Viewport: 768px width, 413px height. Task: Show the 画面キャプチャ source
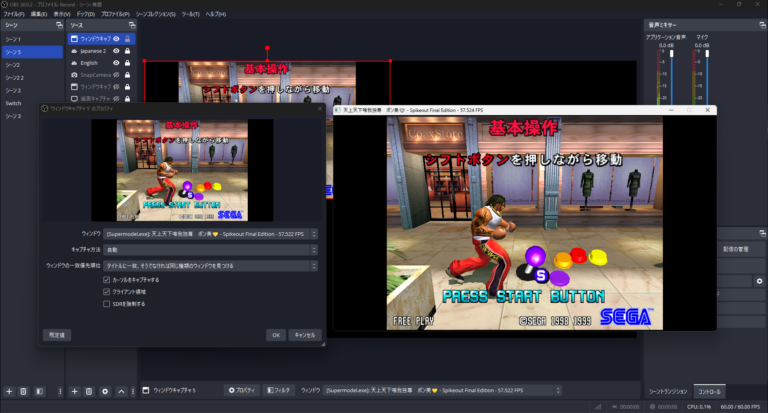click(116, 98)
